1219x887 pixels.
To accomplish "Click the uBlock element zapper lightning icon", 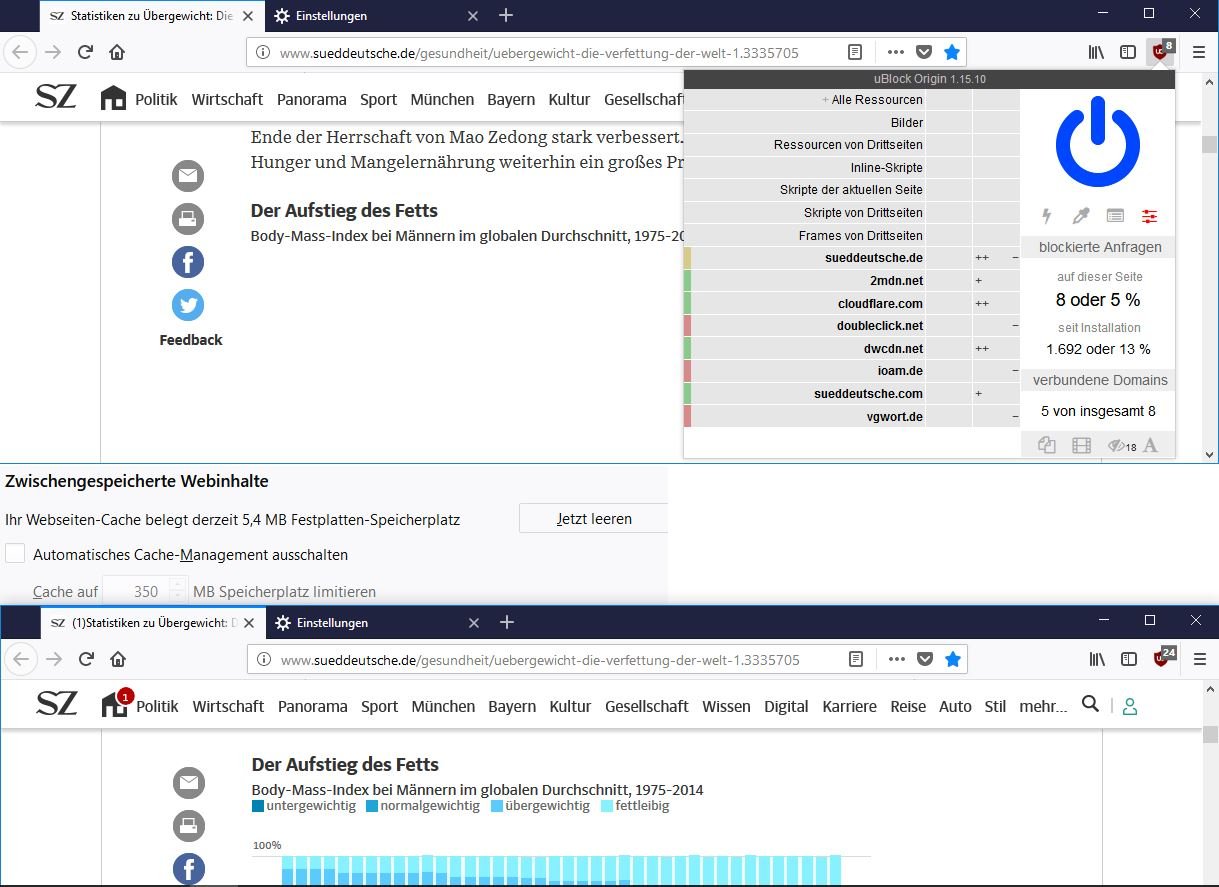I will click(x=1047, y=216).
